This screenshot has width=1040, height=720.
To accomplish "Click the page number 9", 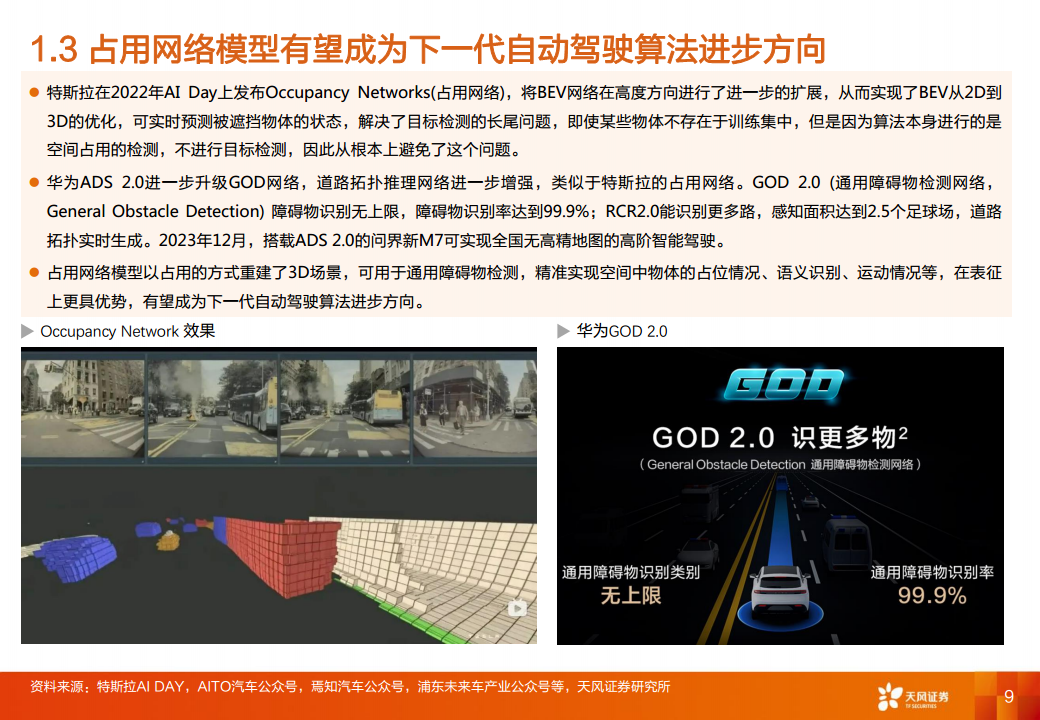I will click(1009, 696).
